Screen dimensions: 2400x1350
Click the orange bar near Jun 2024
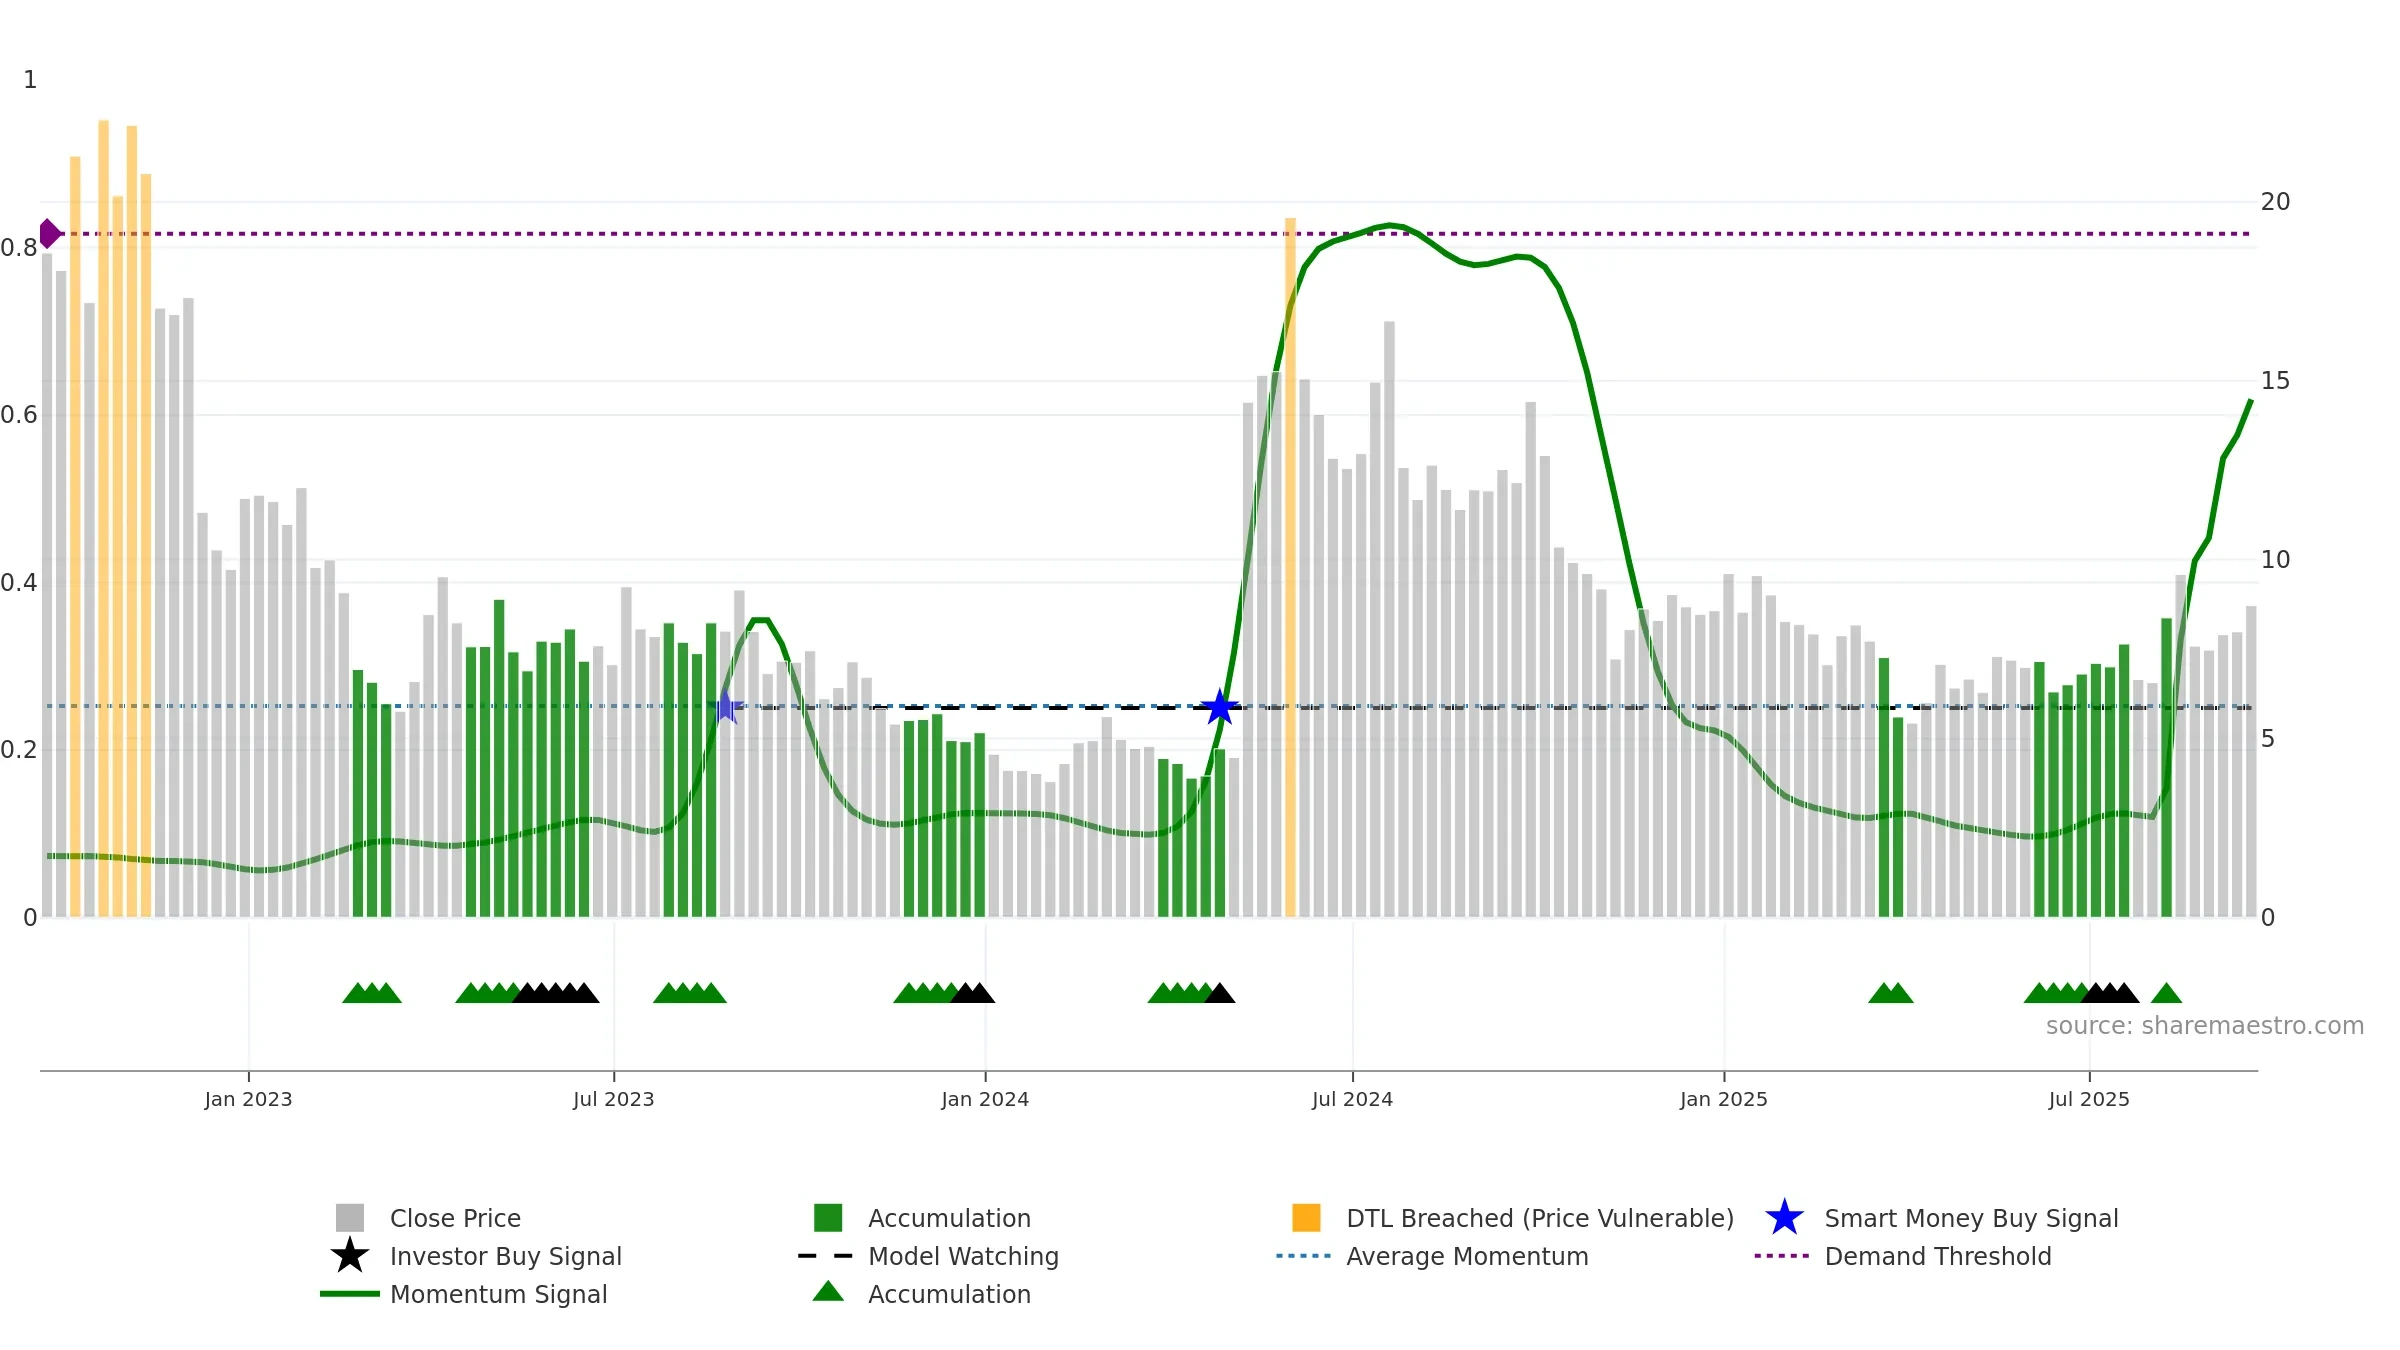coord(1290,568)
